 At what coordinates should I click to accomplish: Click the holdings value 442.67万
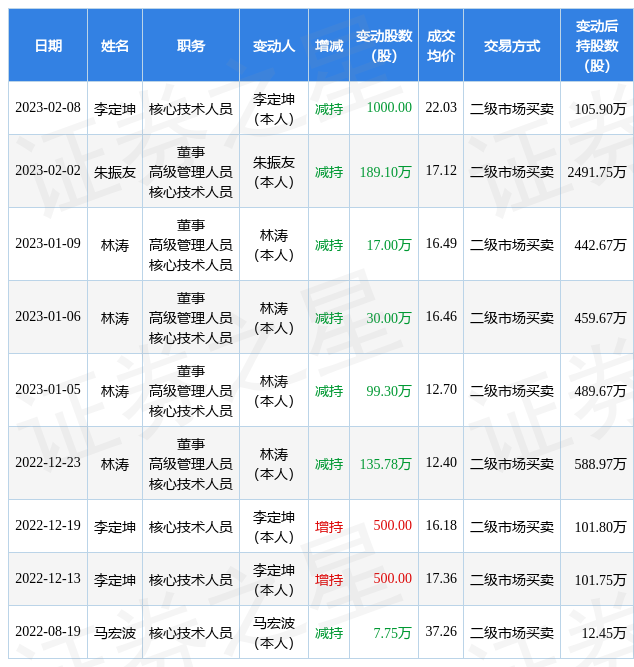coord(600,245)
